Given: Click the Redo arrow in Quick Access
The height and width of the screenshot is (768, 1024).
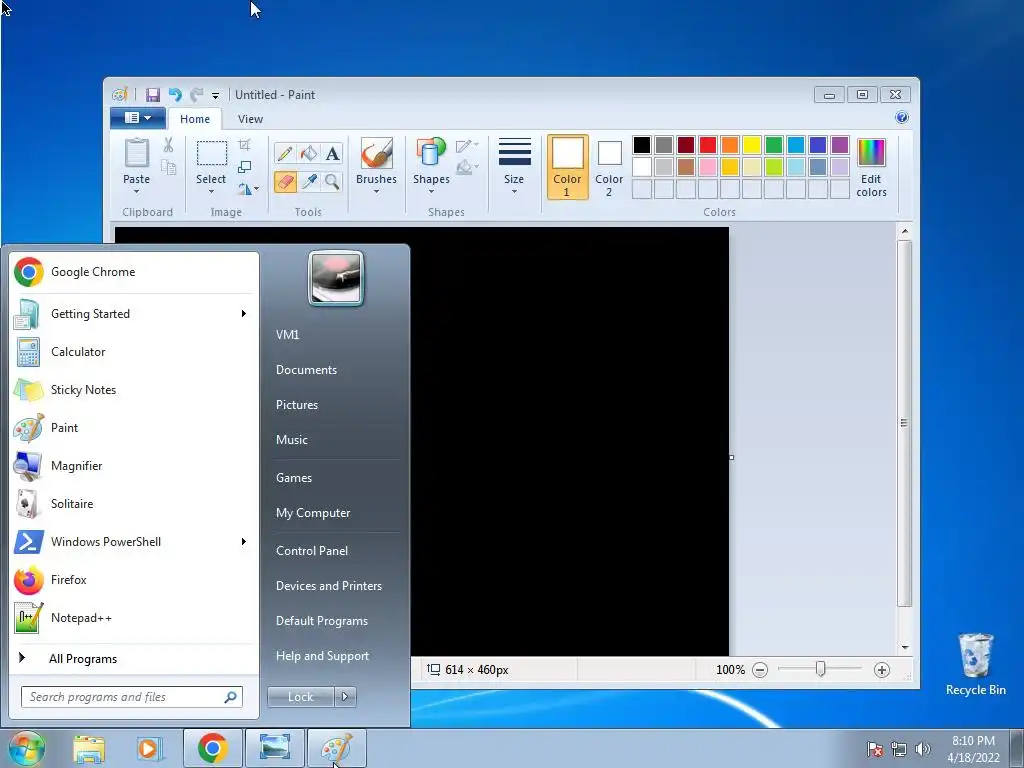Looking at the screenshot, I should point(196,95).
